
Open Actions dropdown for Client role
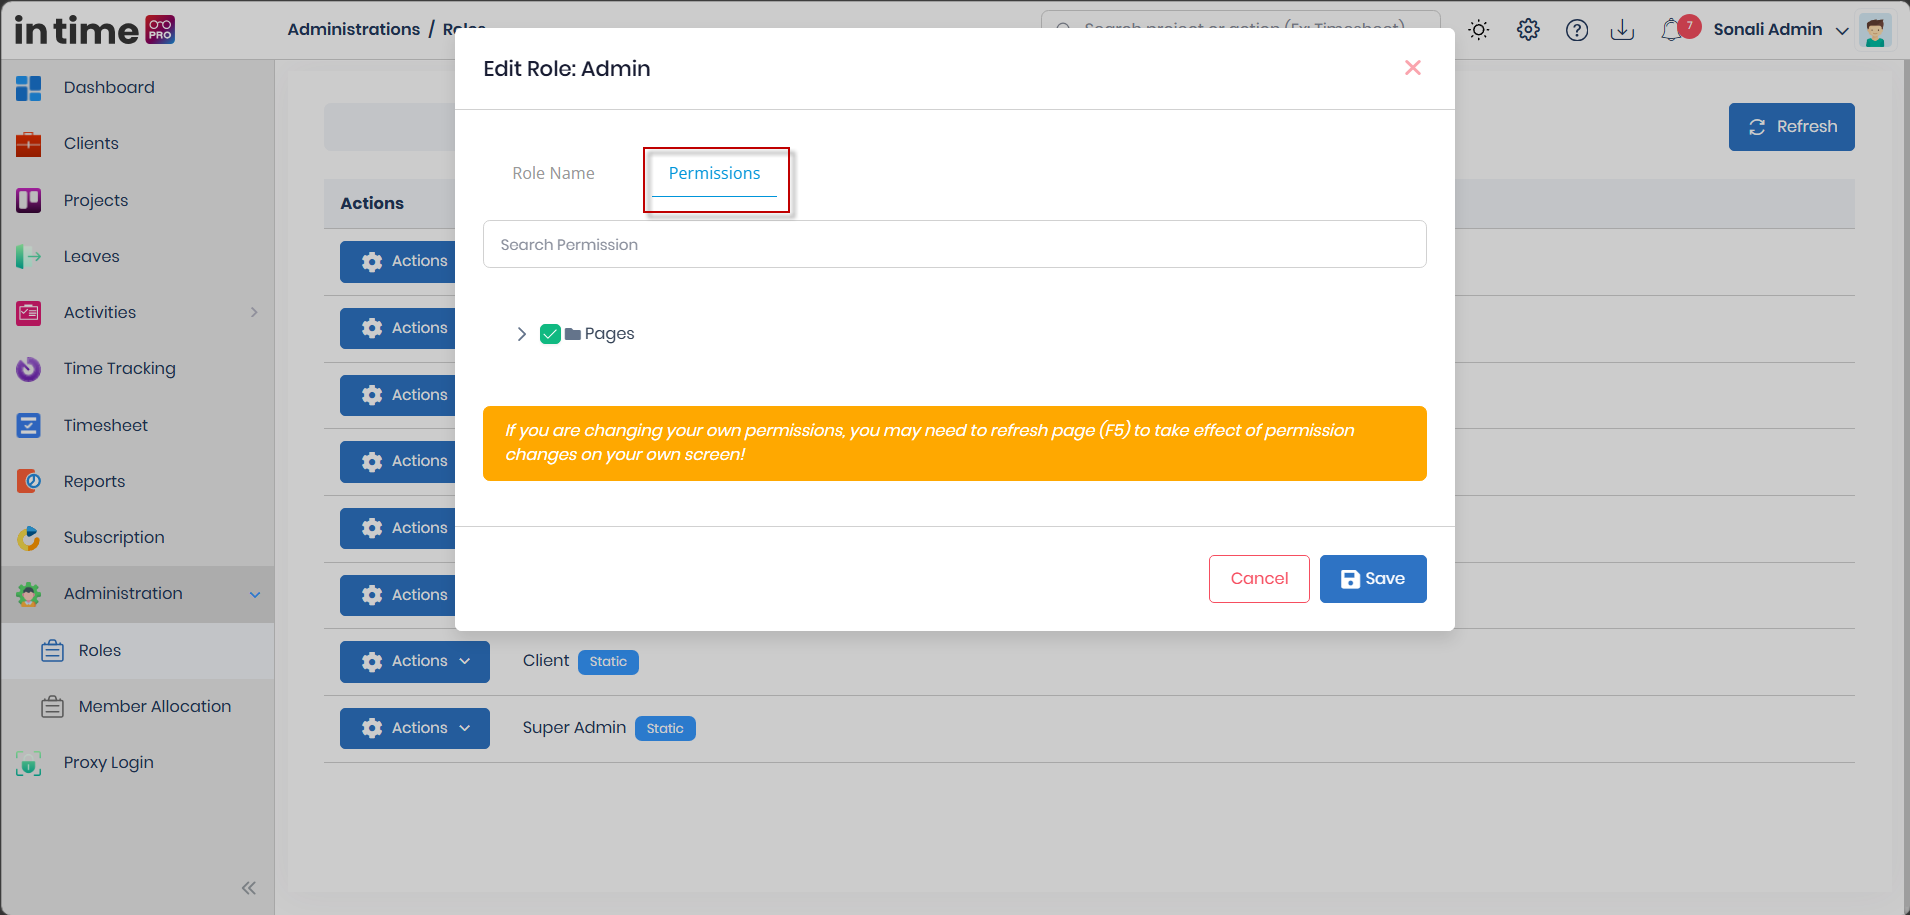point(415,662)
